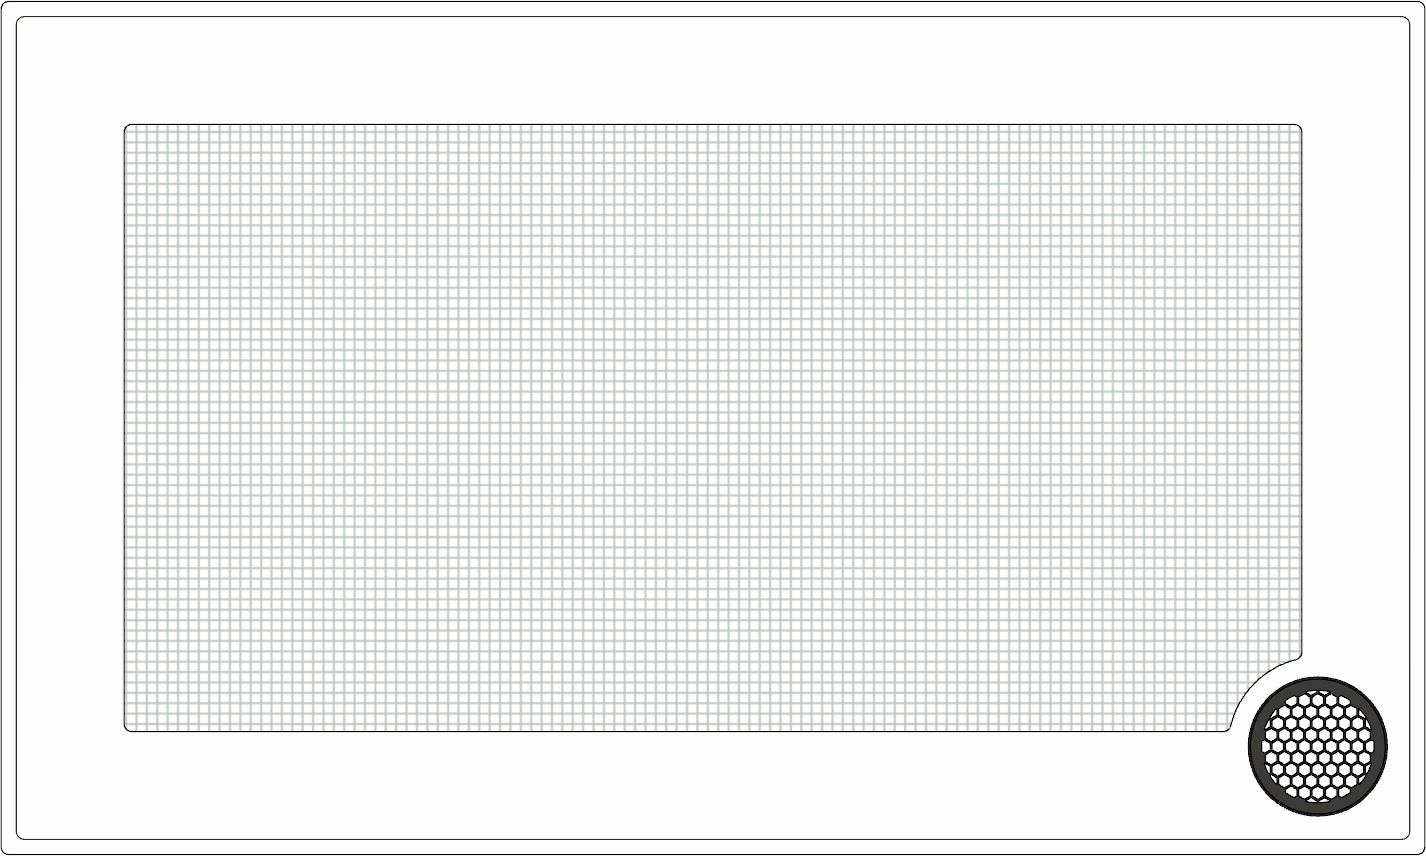Click the top-left corner of the mesh panel
The height and width of the screenshot is (856, 1426).
pos(127,127)
